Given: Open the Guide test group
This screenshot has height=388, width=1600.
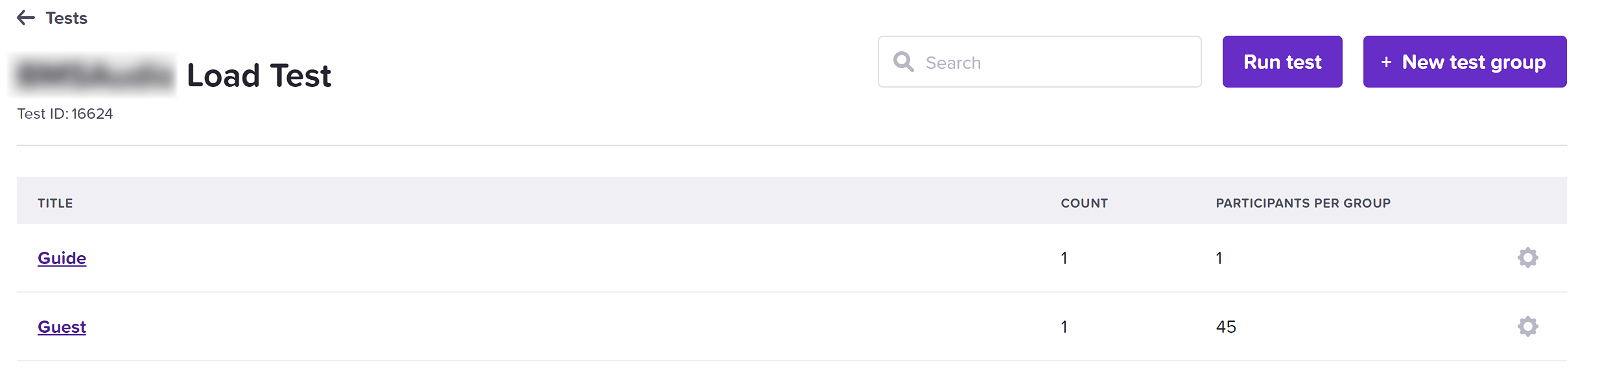Looking at the screenshot, I should (x=62, y=258).
